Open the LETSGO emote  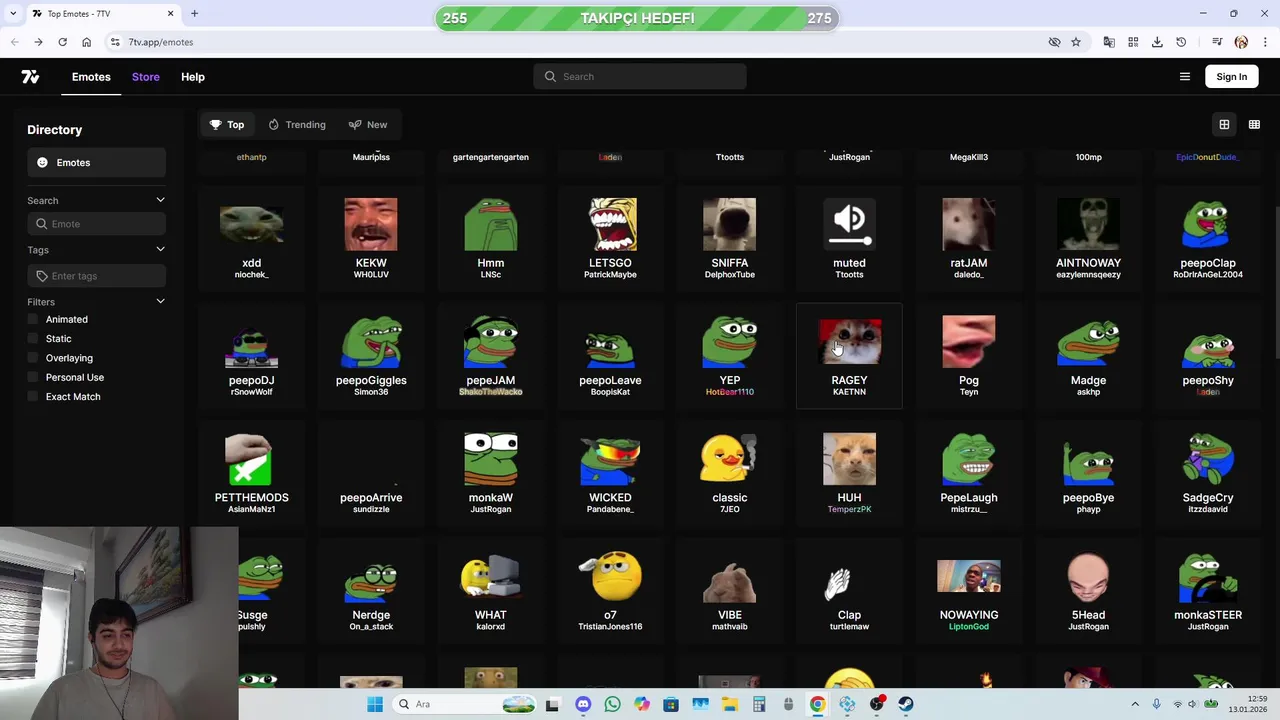pos(610,238)
